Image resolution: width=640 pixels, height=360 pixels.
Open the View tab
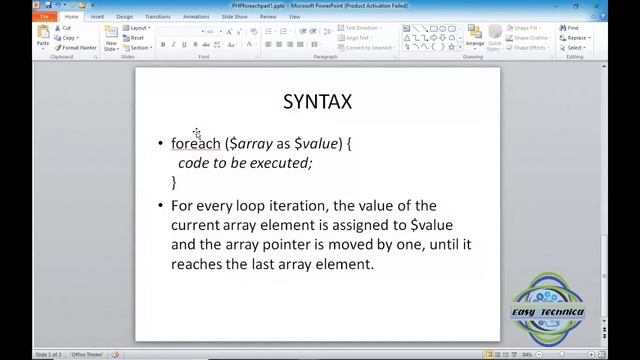pyautogui.click(x=294, y=17)
